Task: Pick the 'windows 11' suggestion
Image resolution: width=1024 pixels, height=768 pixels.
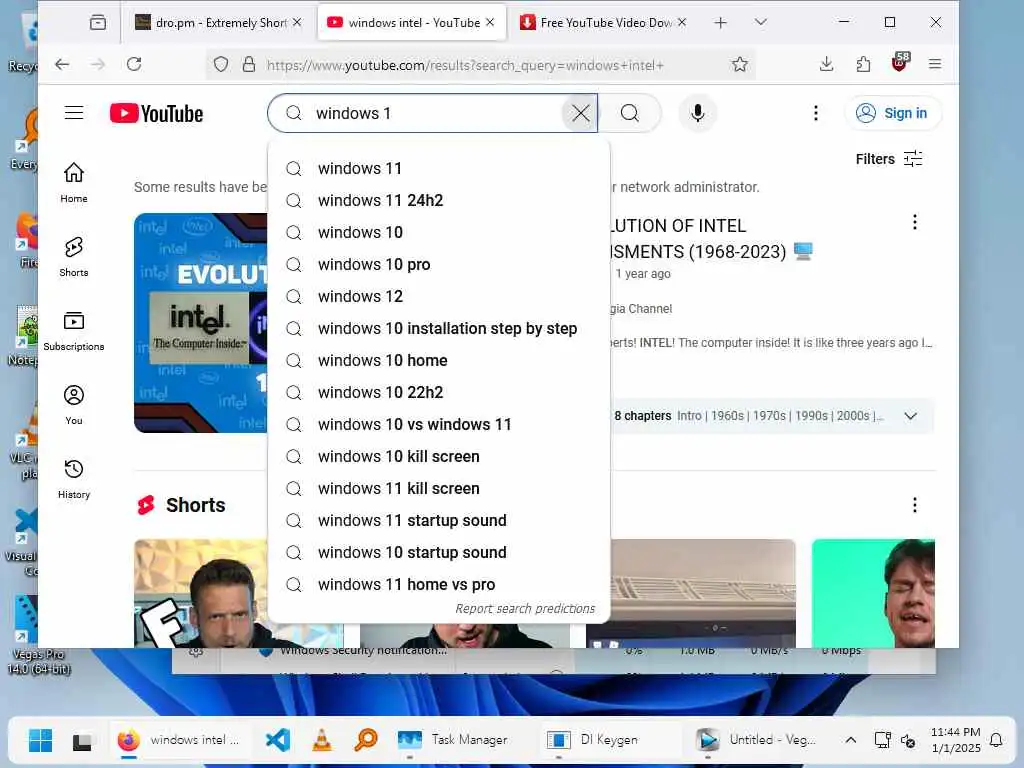Action: (x=439, y=168)
